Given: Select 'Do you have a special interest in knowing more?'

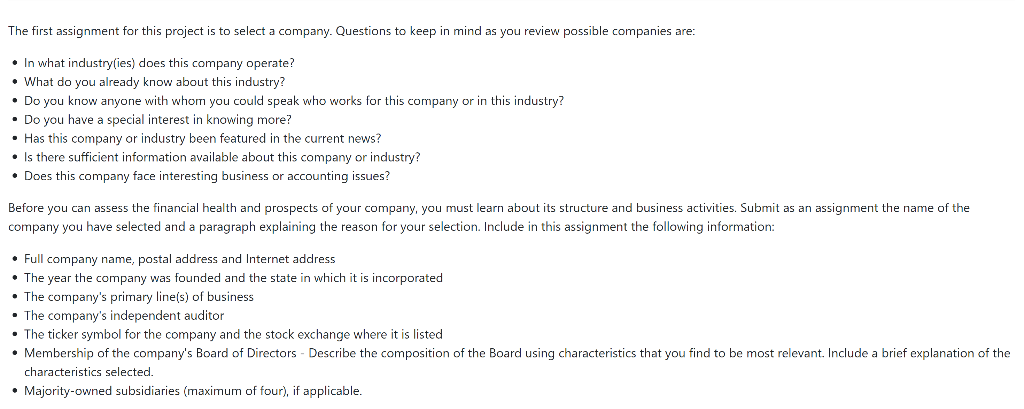Looking at the screenshot, I should click(x=158, y=120).
